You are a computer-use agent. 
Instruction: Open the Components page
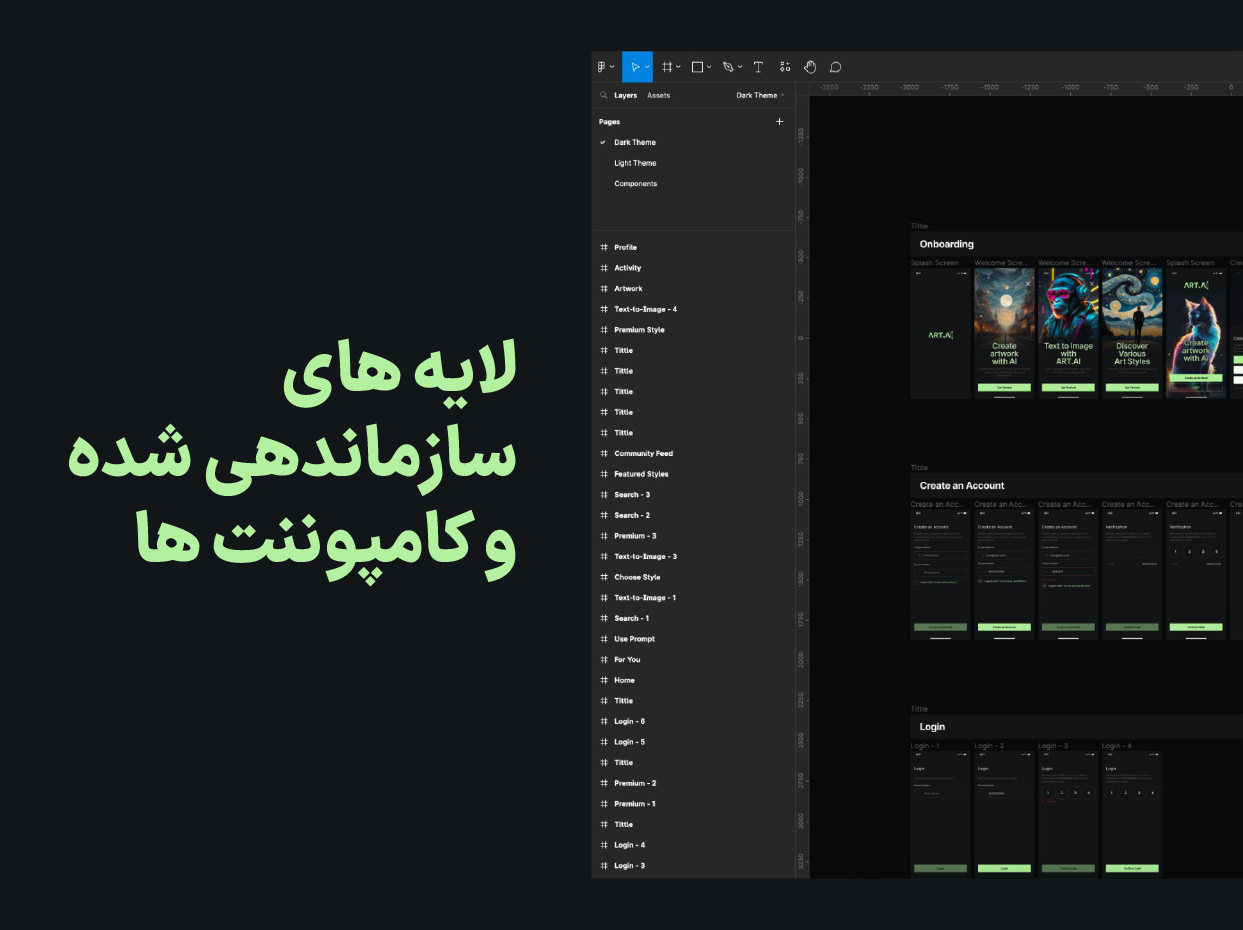(x=635, y=184)
